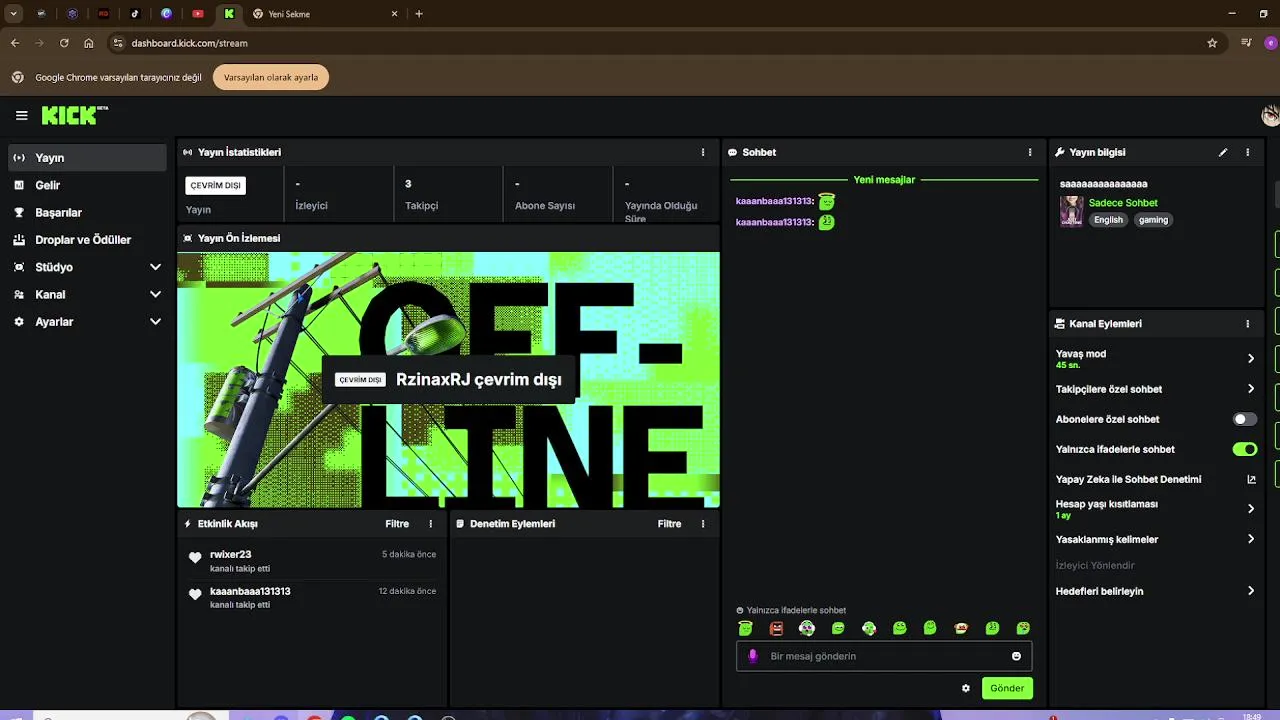Screen dimensions: 1280x720
Task: Switch to the YouTube browser tab
Action: (198, 14)
